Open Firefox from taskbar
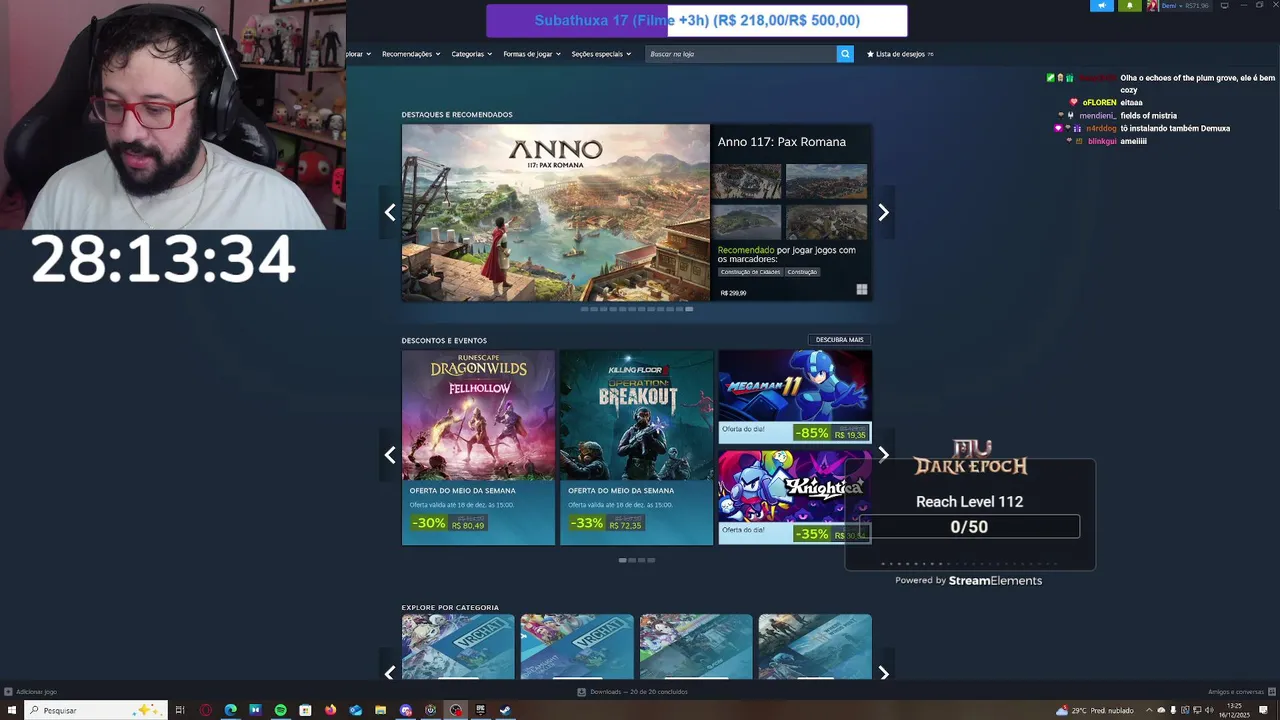Screen dimensions: 1280x720 (331, 710)
